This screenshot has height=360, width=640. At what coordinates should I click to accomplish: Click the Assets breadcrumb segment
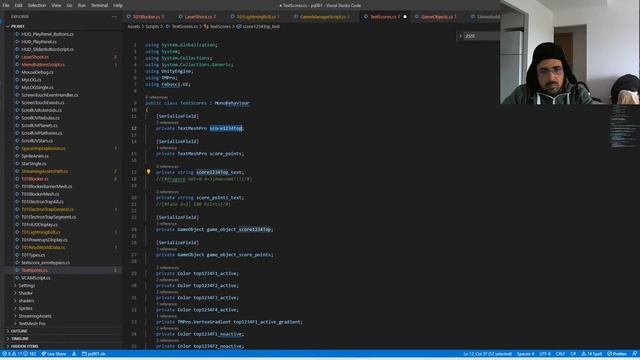(x=133, y=27)
